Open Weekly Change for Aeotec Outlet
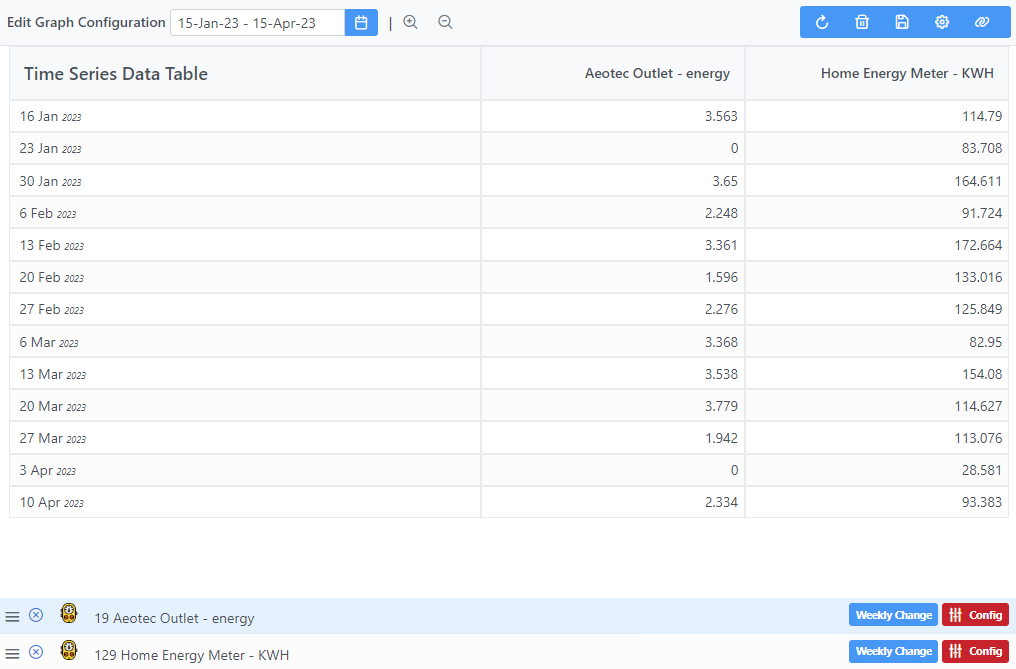 point(893,615)
